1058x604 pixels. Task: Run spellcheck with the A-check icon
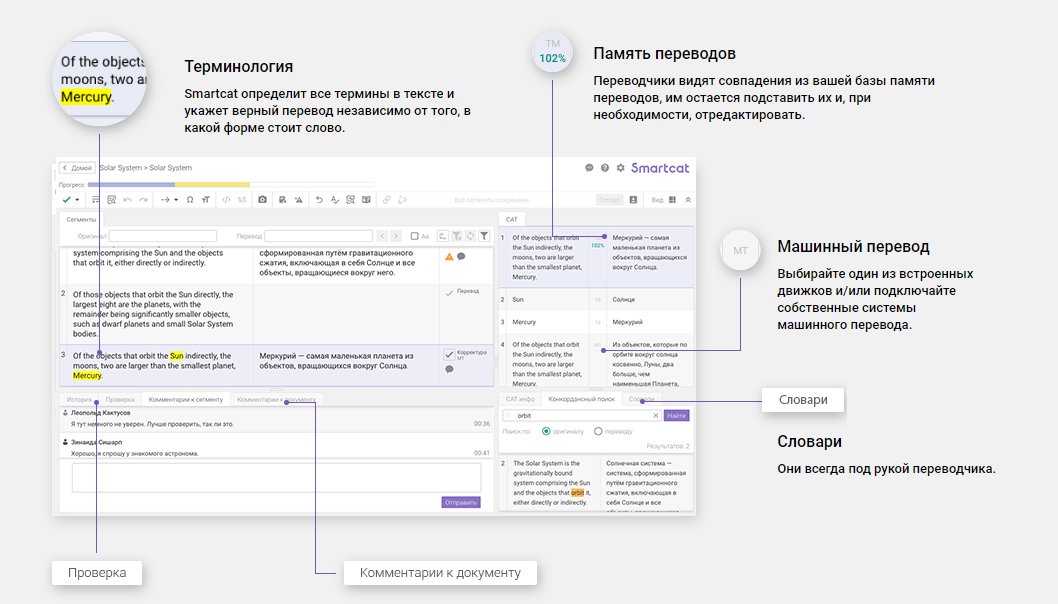333,199
